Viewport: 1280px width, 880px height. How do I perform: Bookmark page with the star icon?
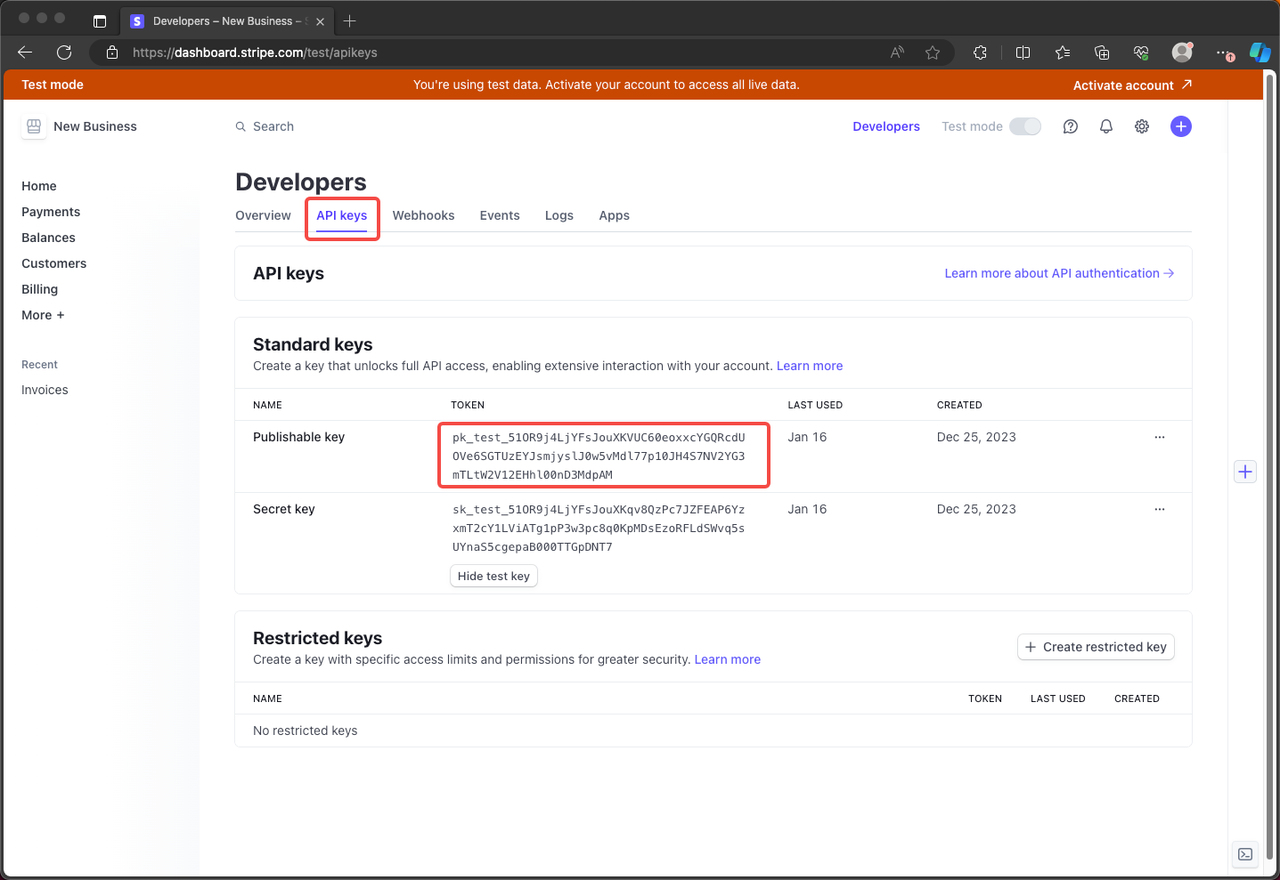(932, 53)
